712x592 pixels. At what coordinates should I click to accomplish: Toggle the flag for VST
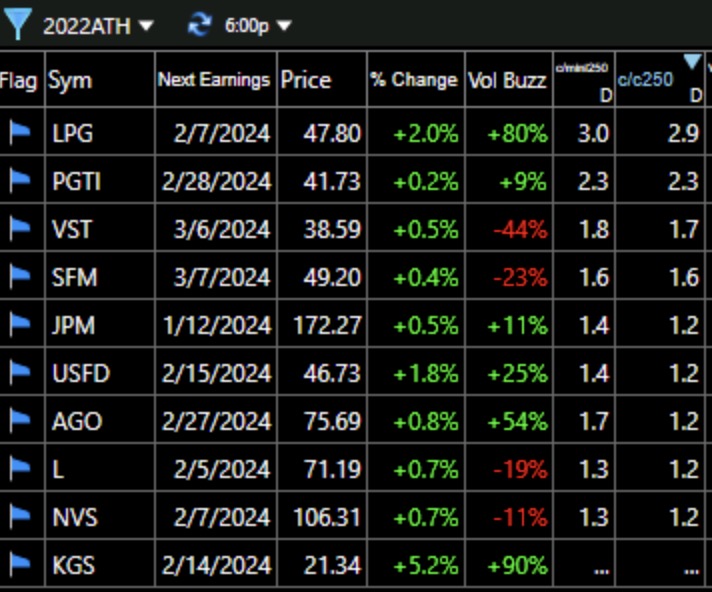[x=20, y=229]
